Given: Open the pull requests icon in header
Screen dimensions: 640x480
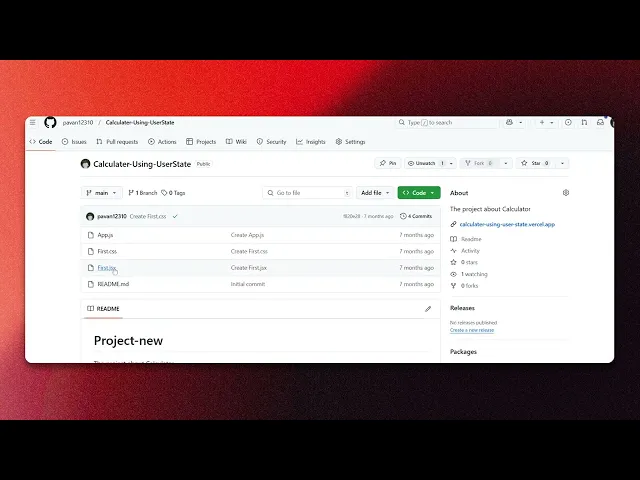Looking at the screenshot, I should click(584, 122).
